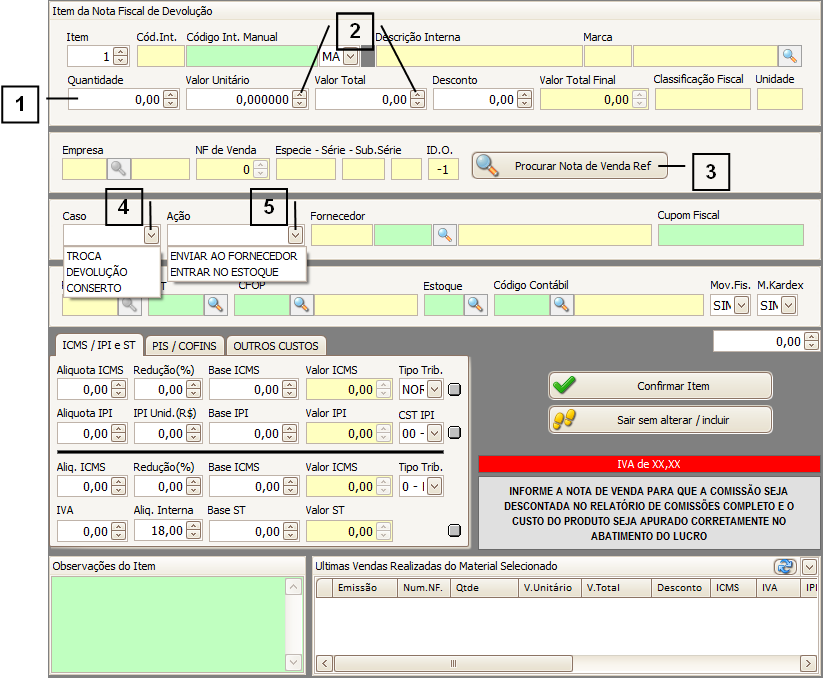Screen dimensions: 823x678
Task: Click the CFOP lookup magnifier icon
Action: pyautogui.click(x=301, y=304)
